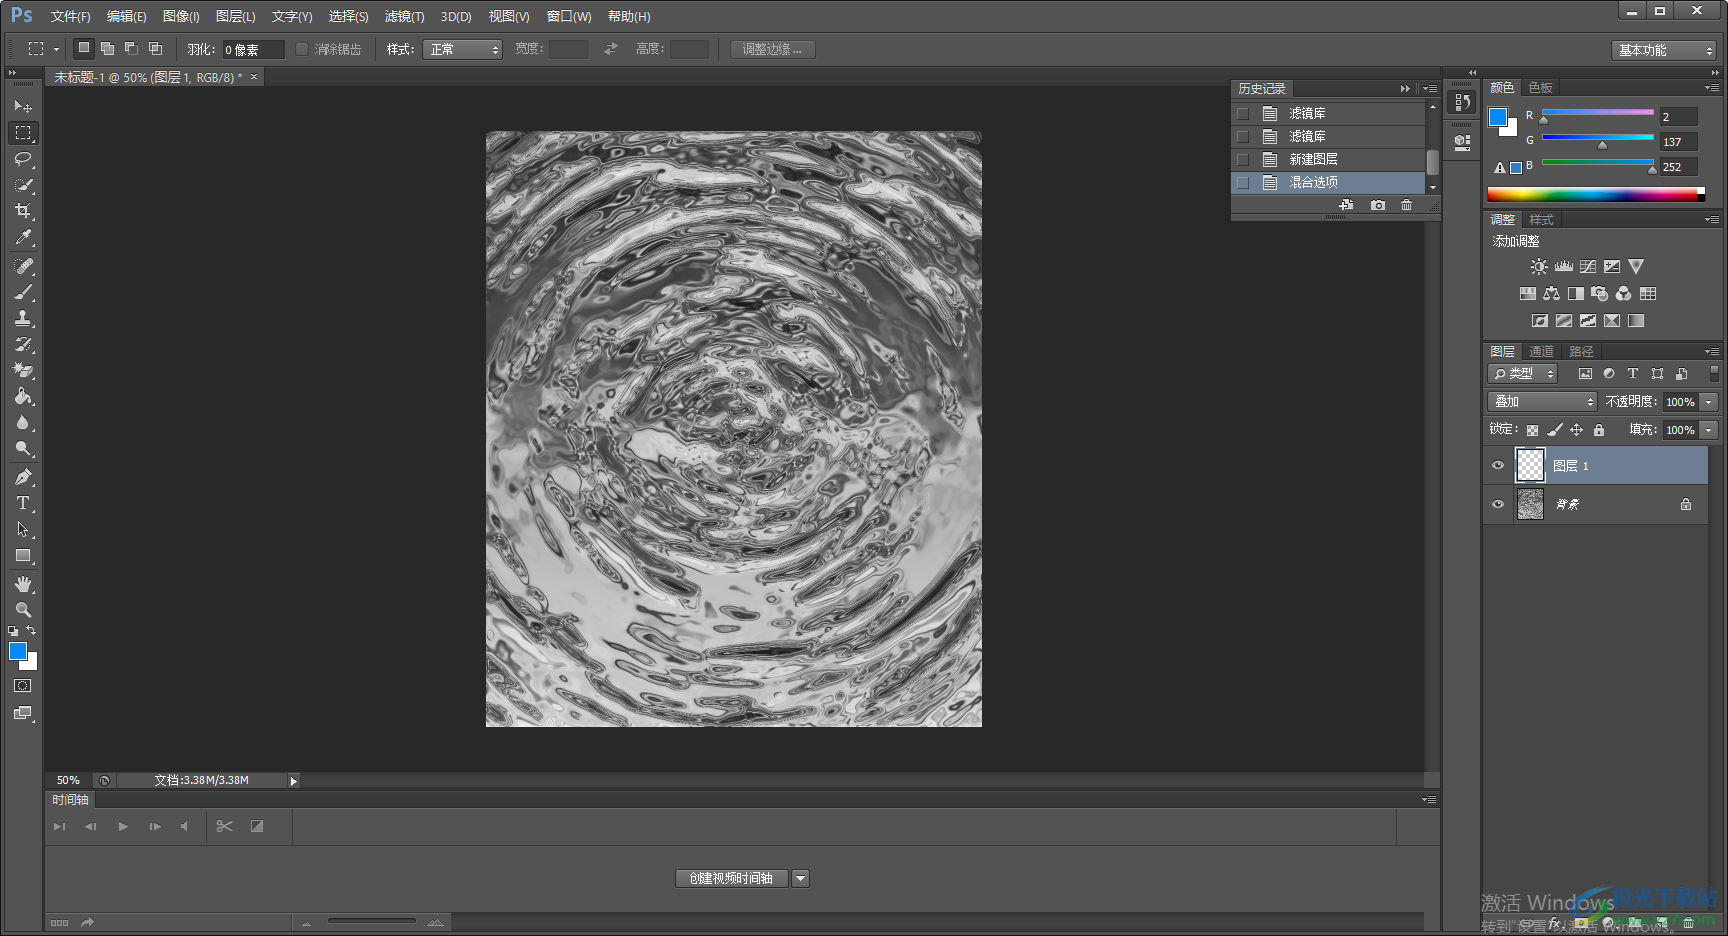Select the Dodge tool
Image resolution: width=1728 pixels, height=936 pixels.
[x=23, y=448]
